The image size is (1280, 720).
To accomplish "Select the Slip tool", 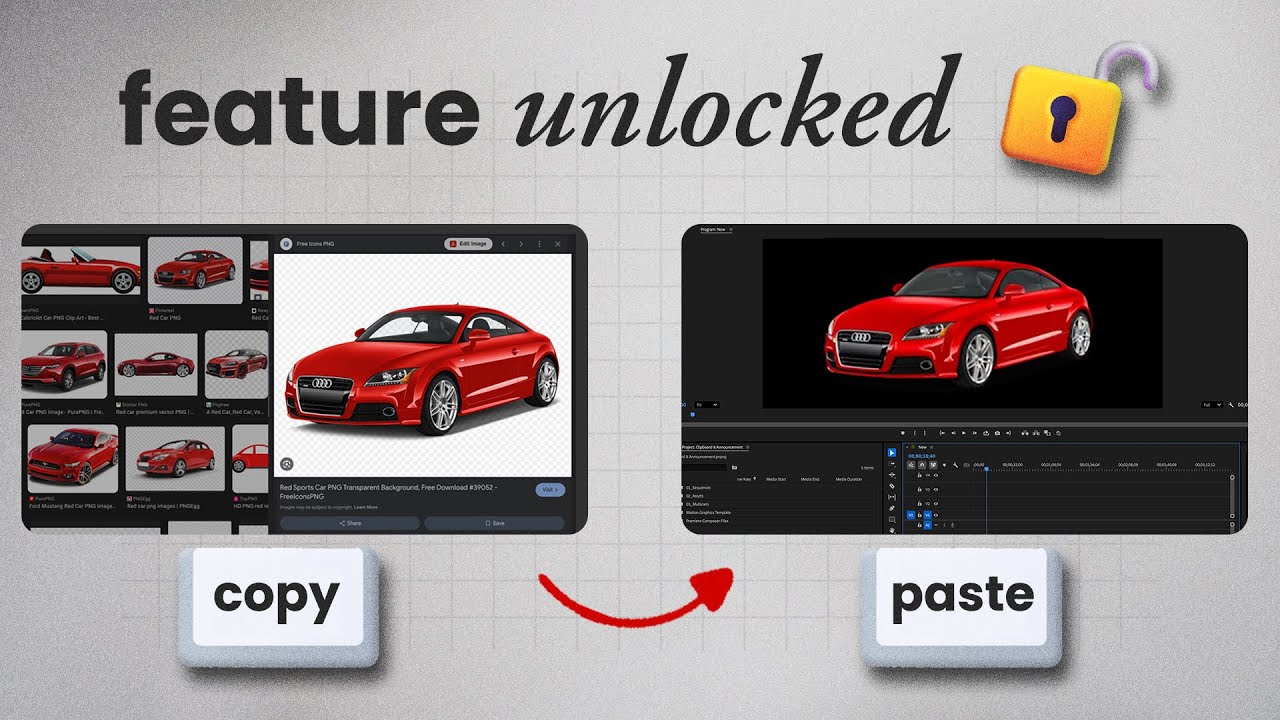I will point(892,497).
